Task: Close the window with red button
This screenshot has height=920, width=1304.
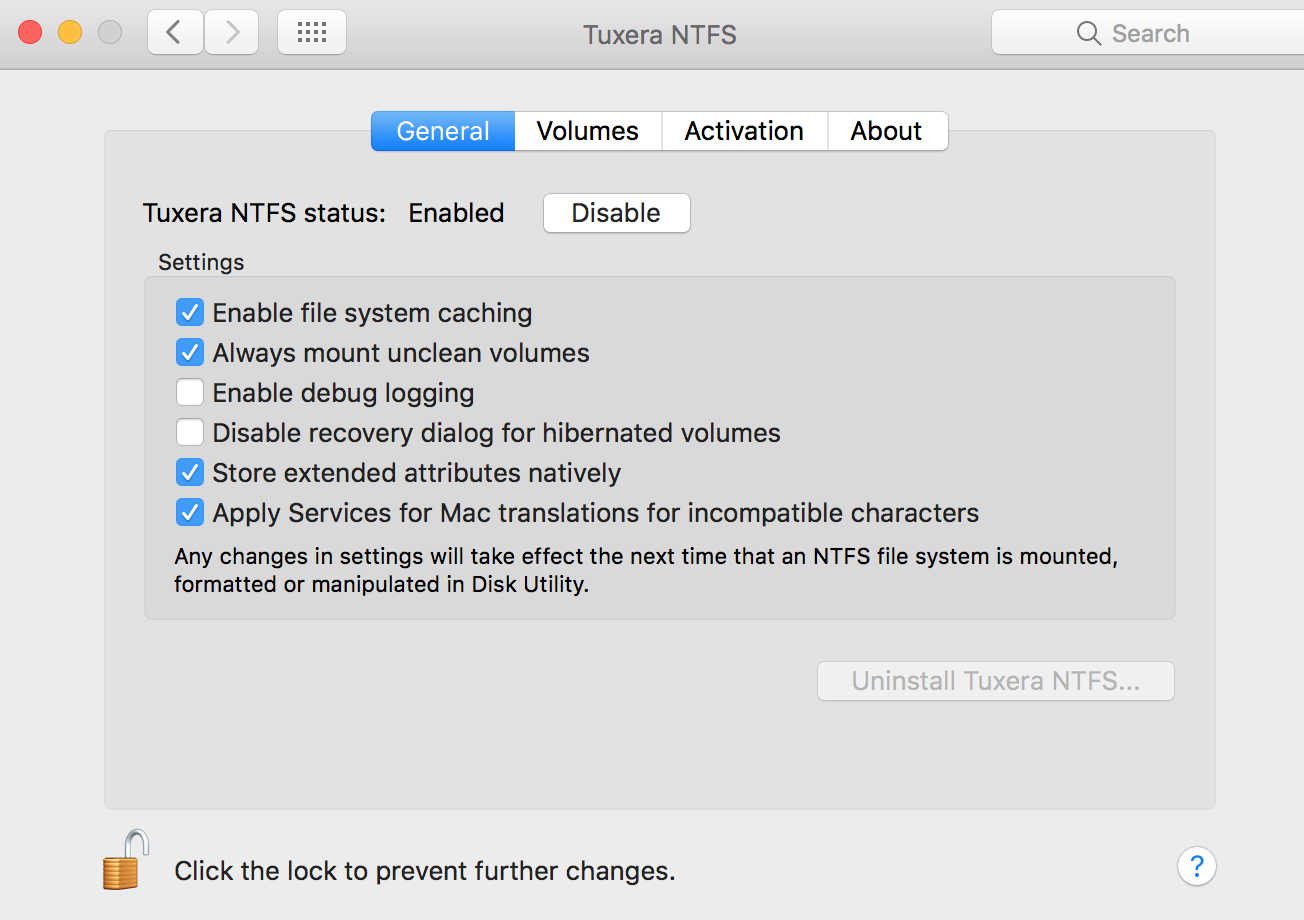Action: click(x=30, y=32)
